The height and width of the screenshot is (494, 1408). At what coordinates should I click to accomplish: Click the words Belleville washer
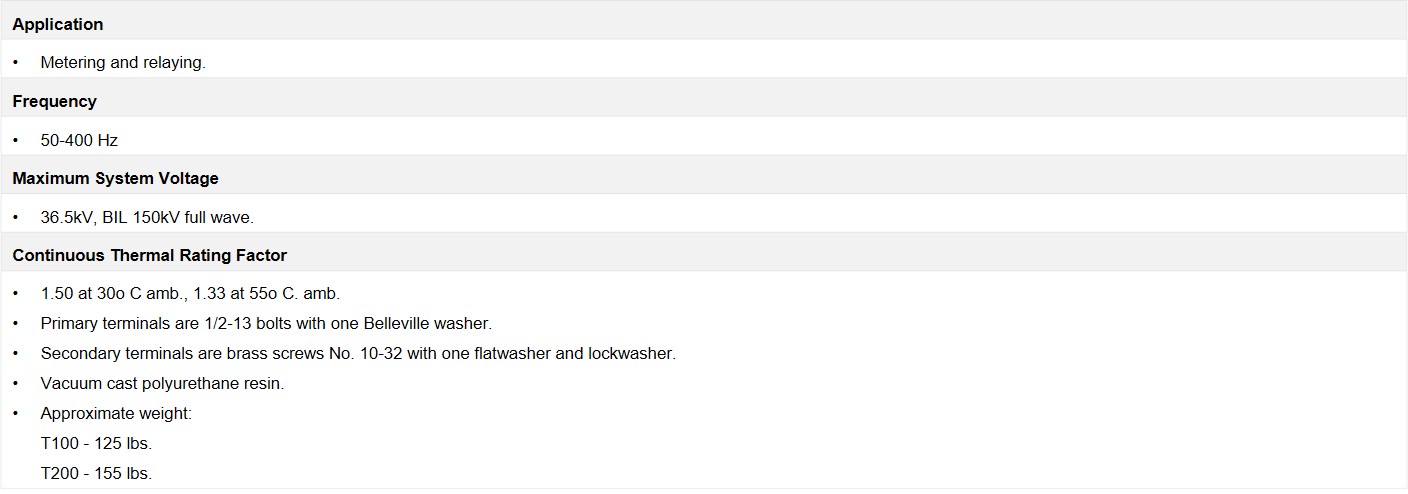[x=432, y=324]
